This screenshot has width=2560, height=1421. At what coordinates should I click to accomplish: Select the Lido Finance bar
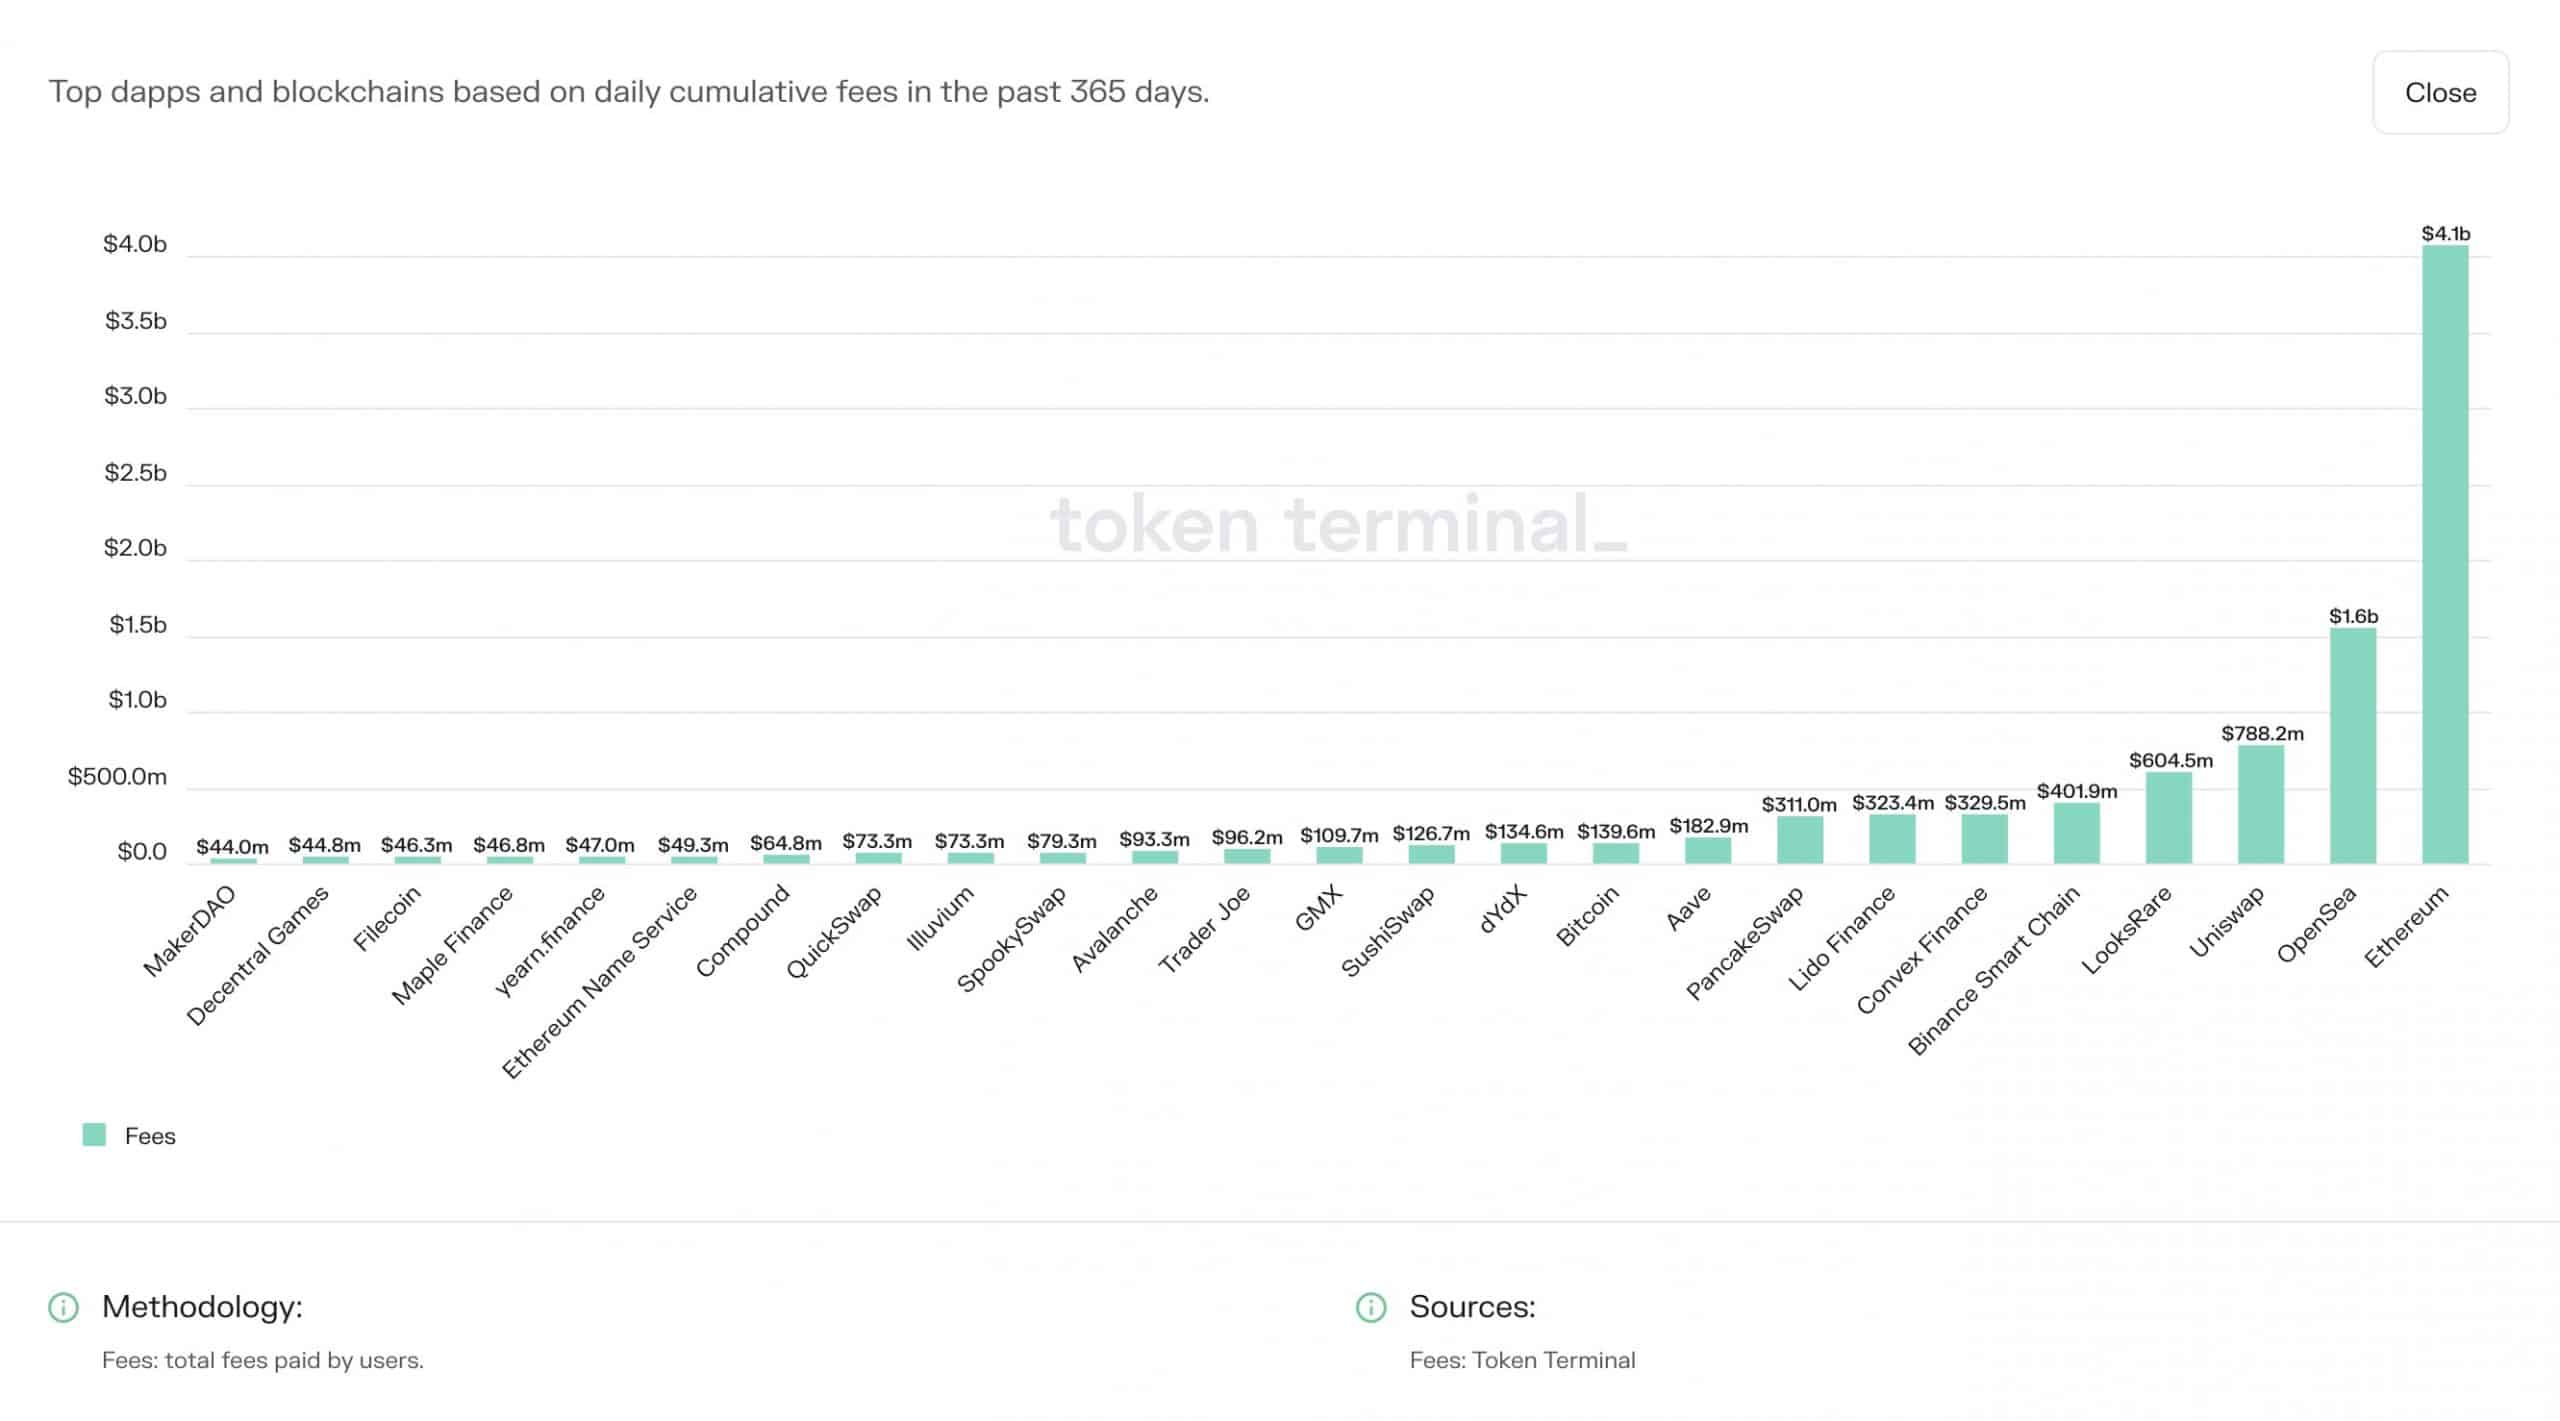(1892, 839)
